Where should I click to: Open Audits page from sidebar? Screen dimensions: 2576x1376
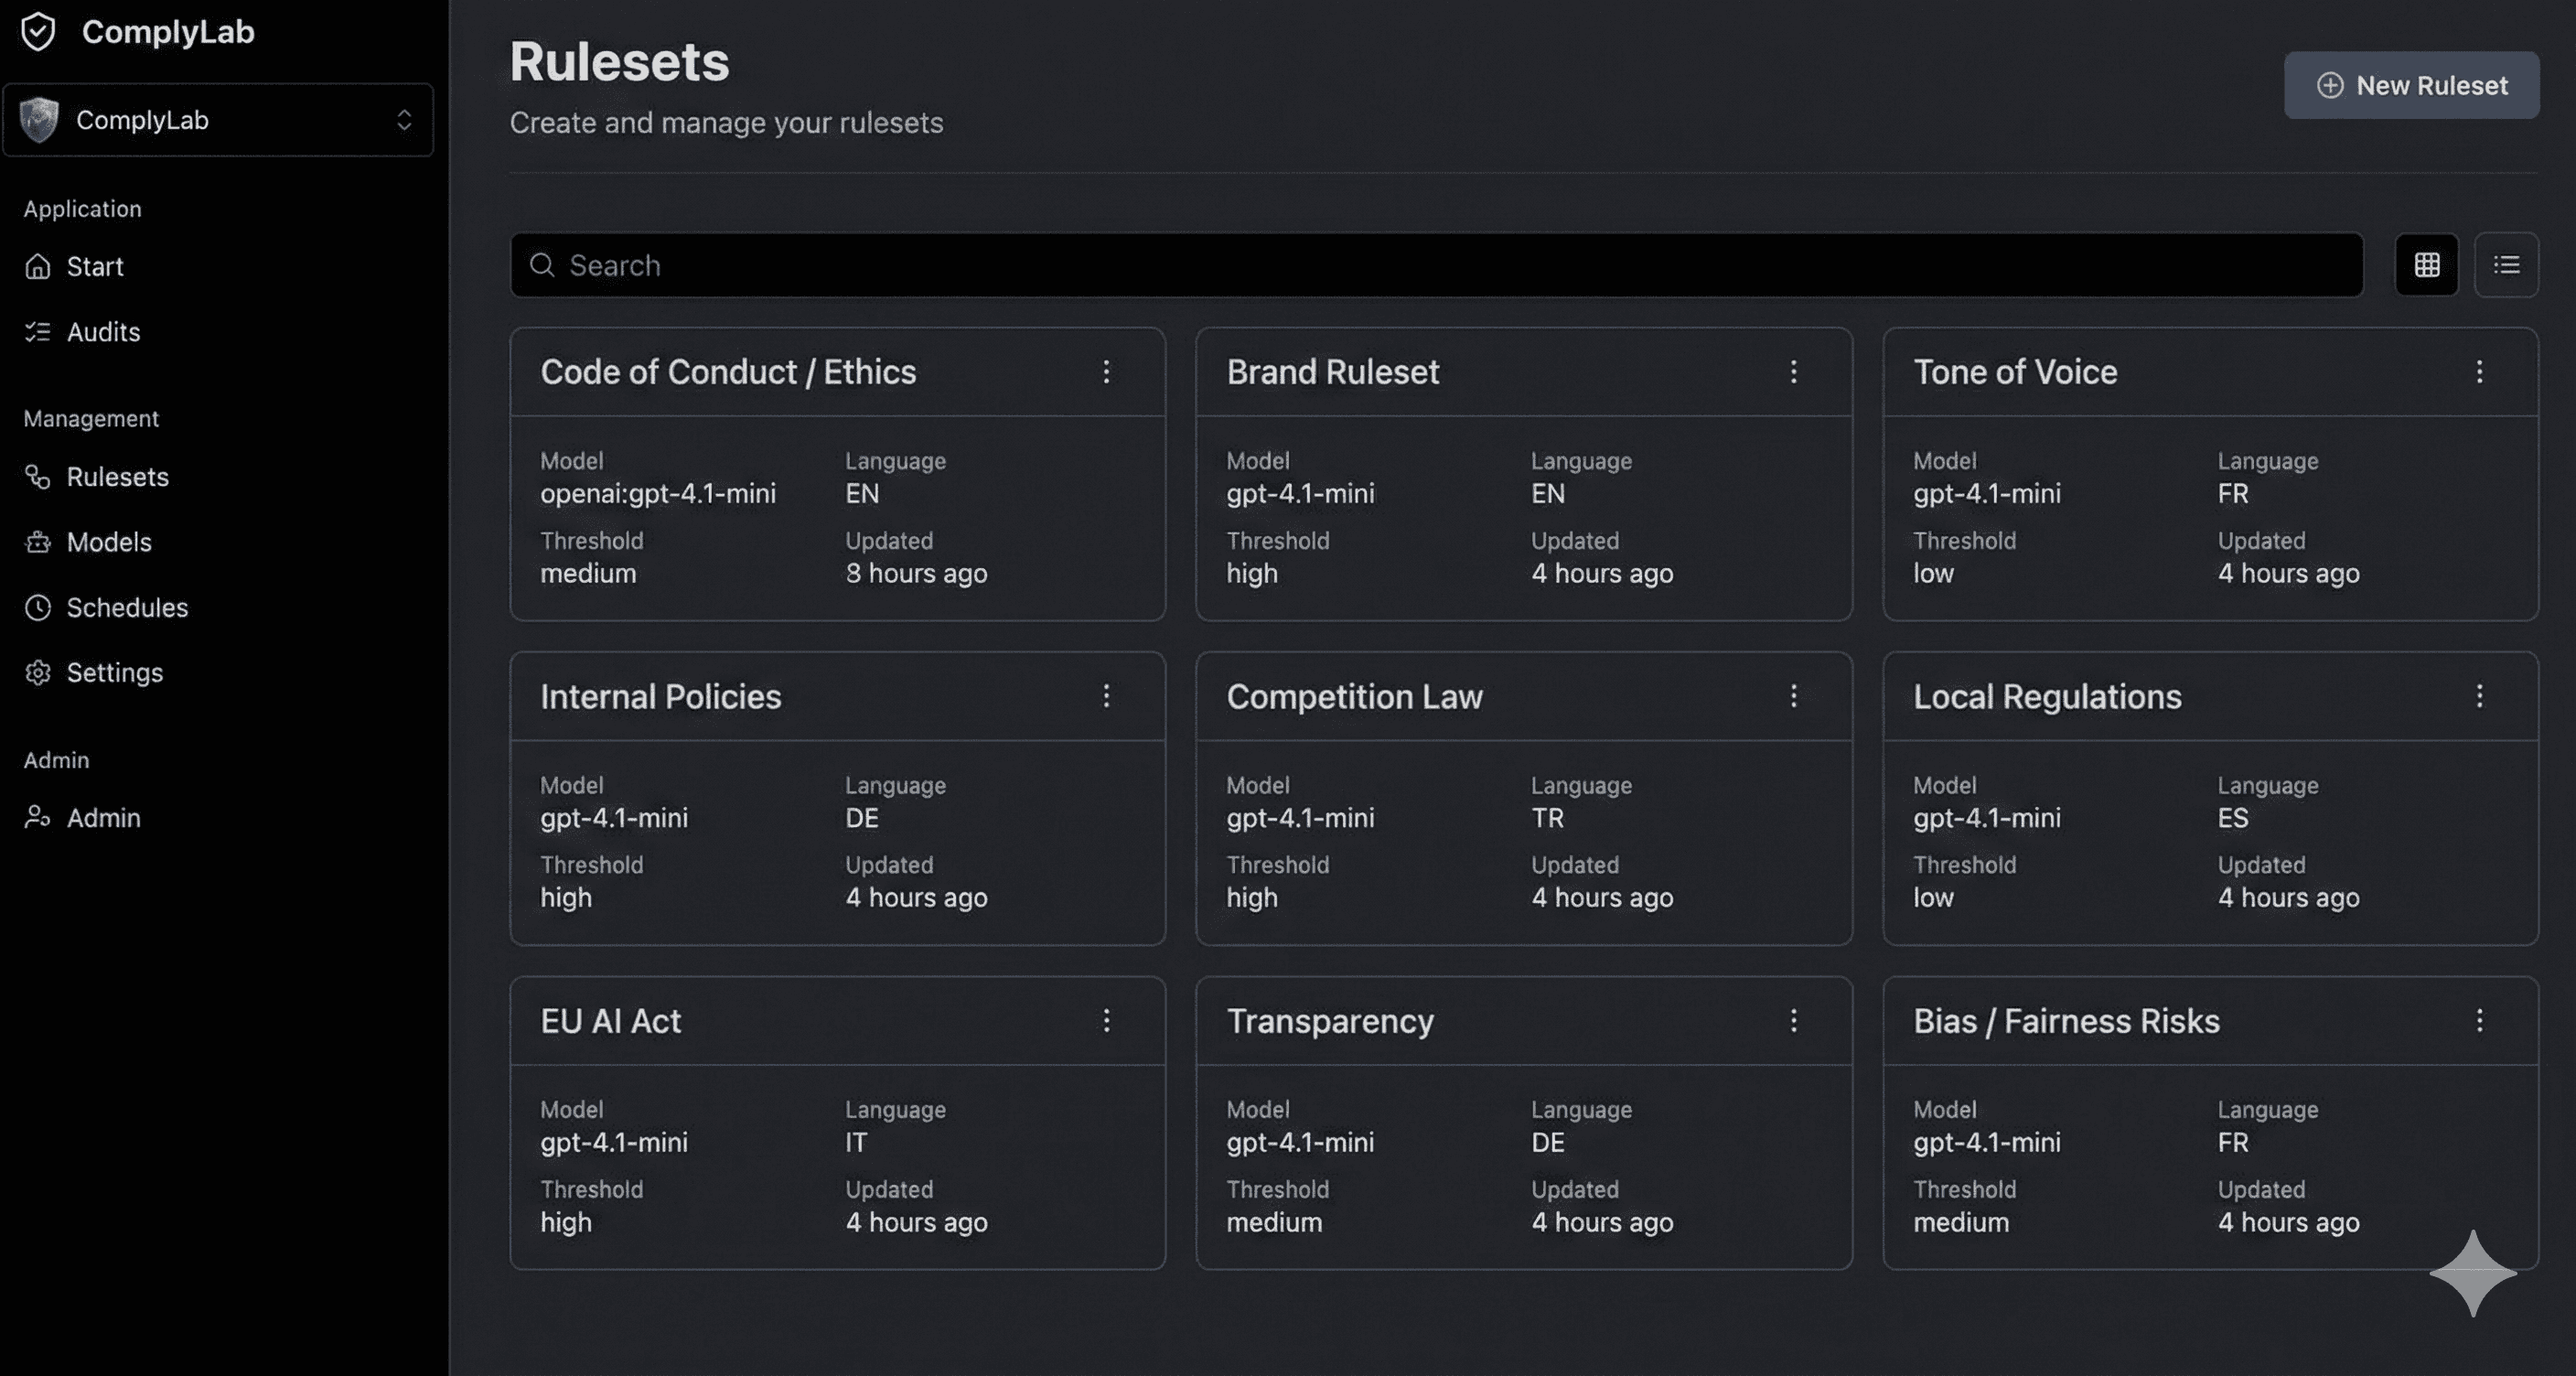click(103, 332)
